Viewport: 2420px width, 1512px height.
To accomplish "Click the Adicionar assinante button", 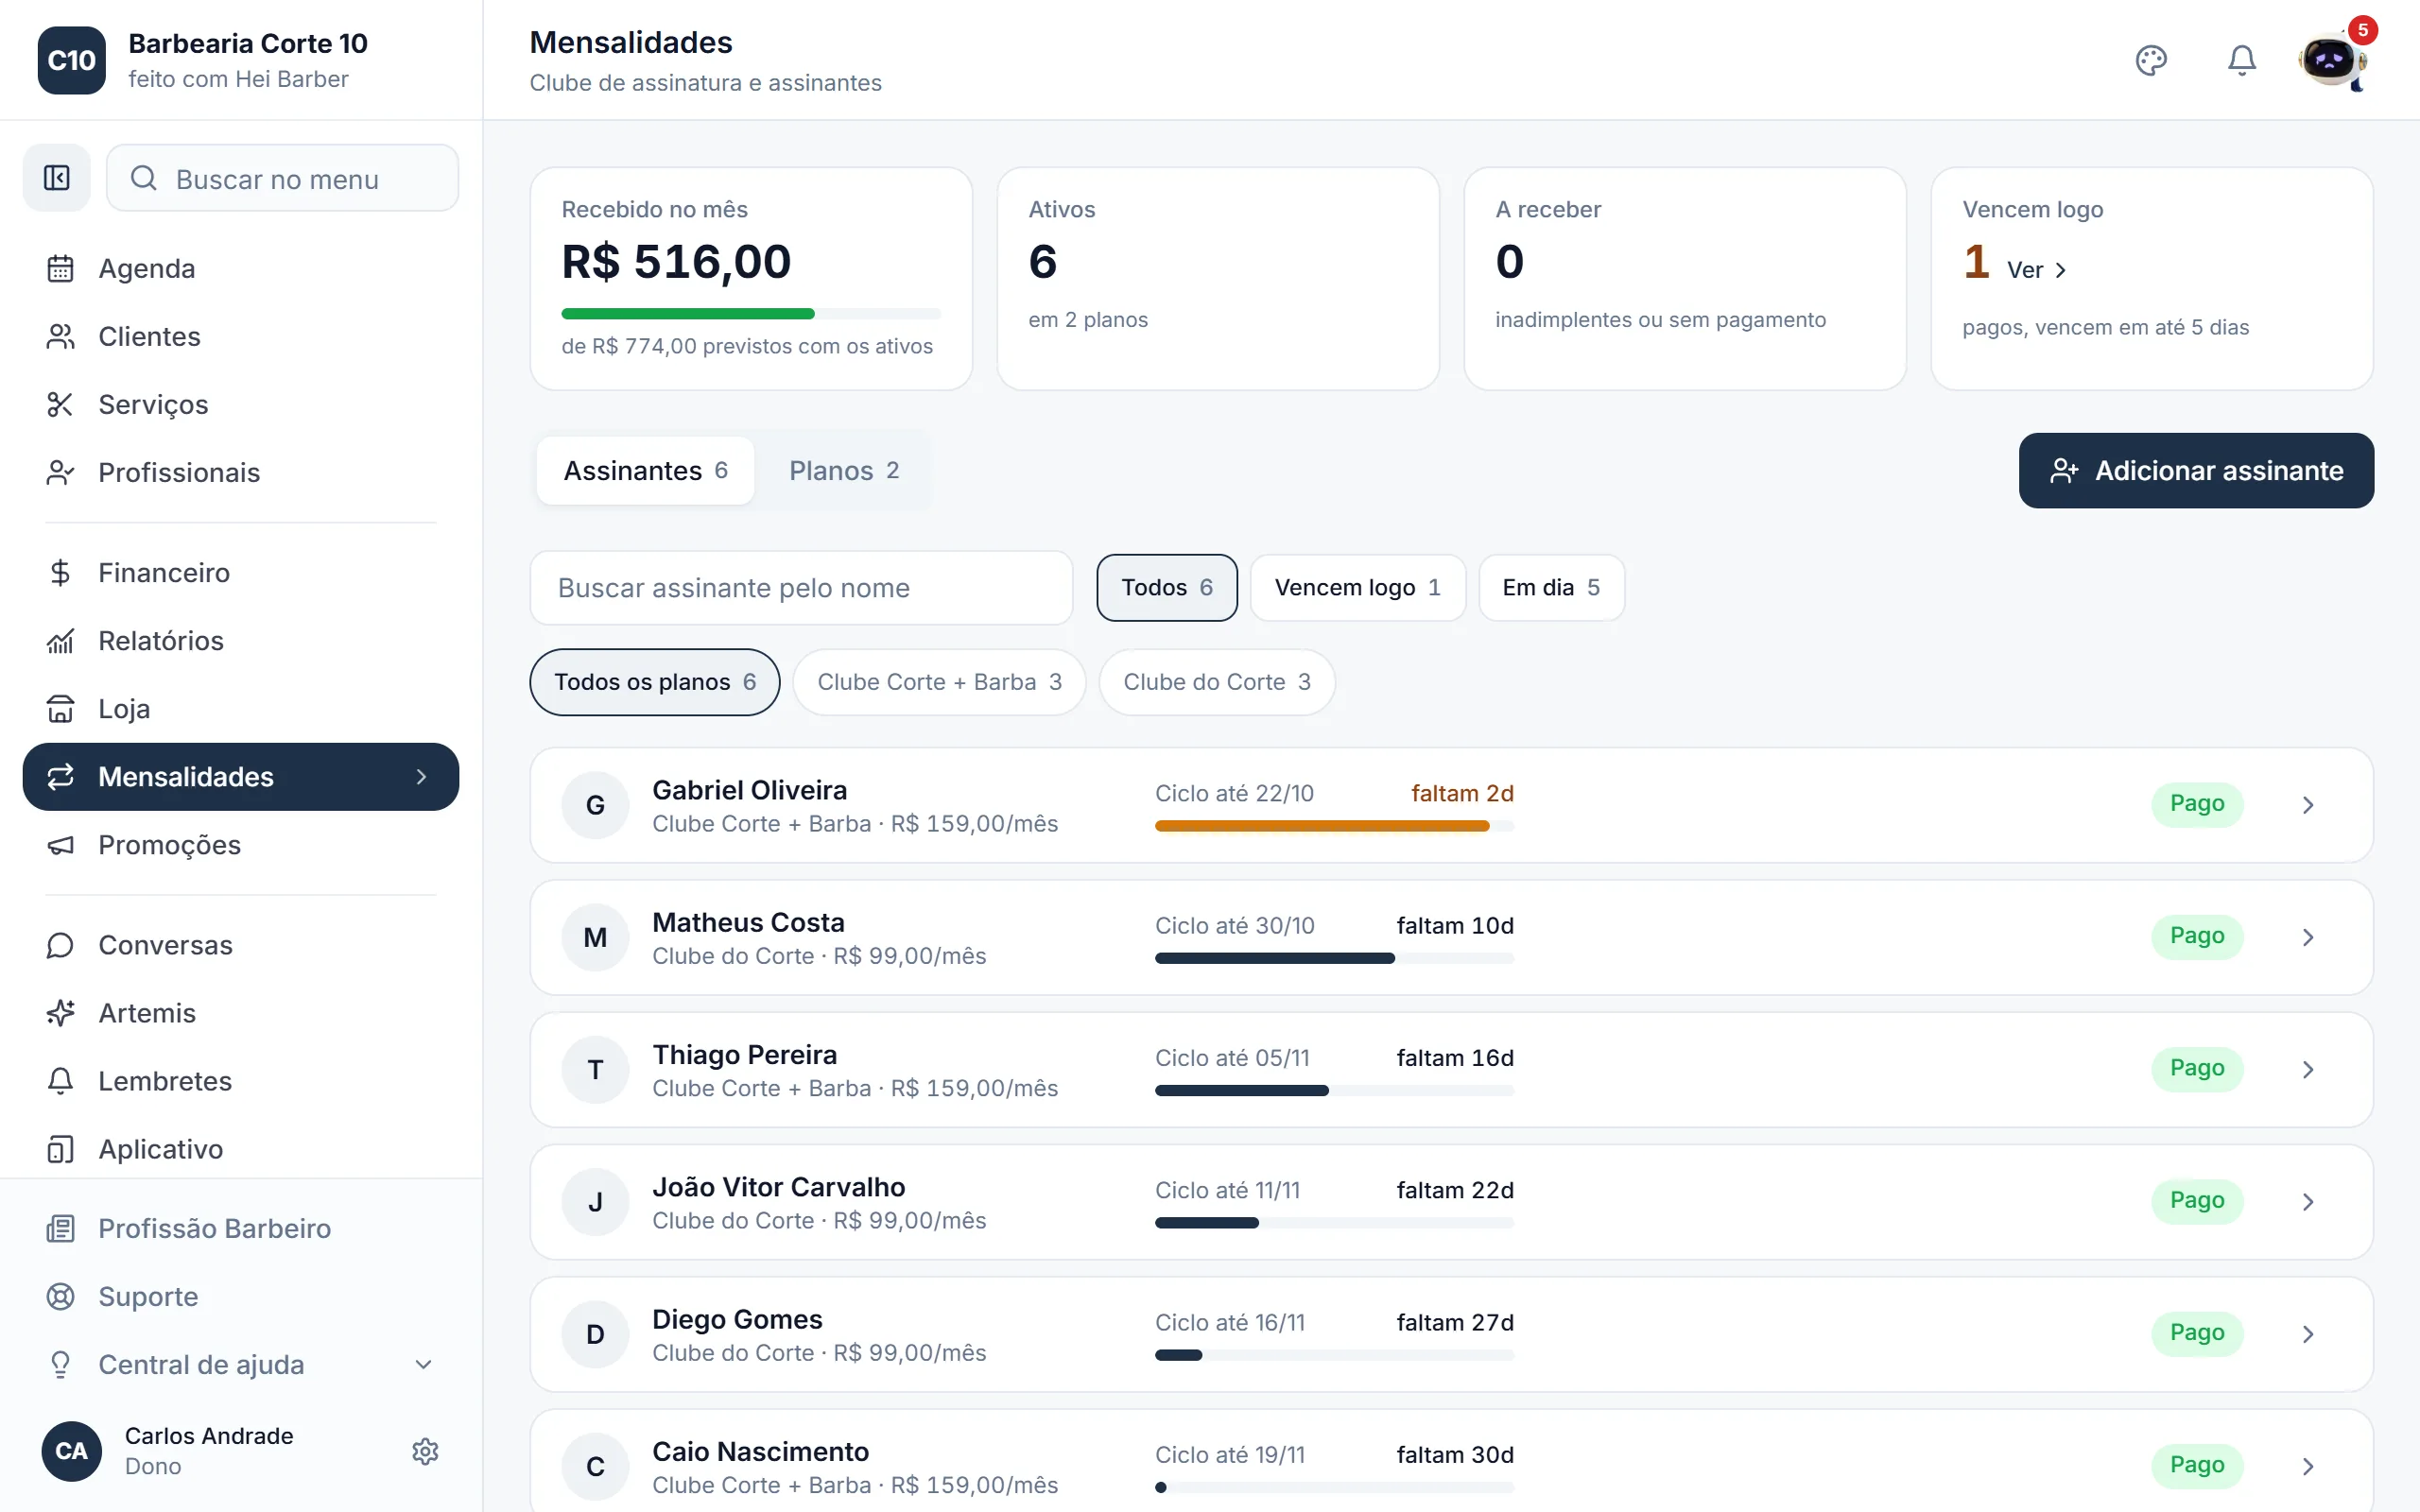I will tap(2196, 470).
